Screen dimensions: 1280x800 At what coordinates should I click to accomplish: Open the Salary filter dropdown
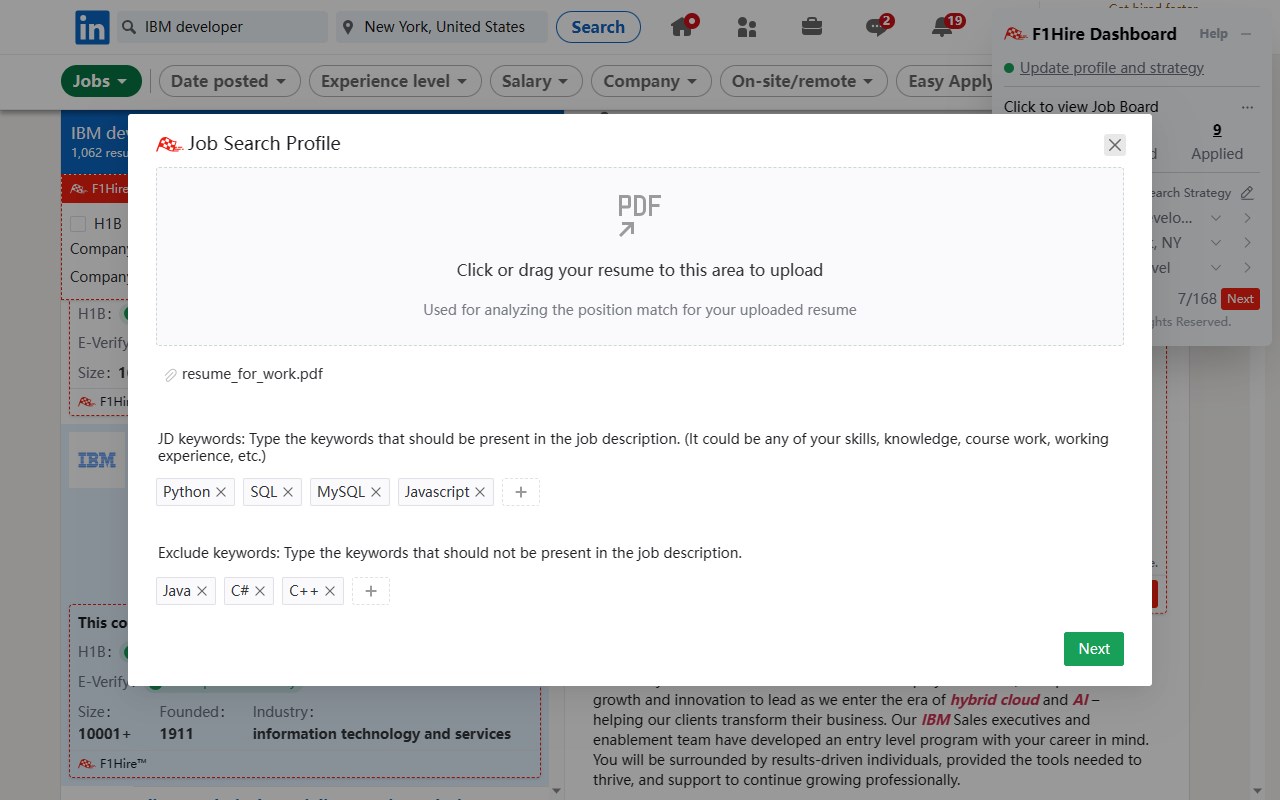click(536, 81)
